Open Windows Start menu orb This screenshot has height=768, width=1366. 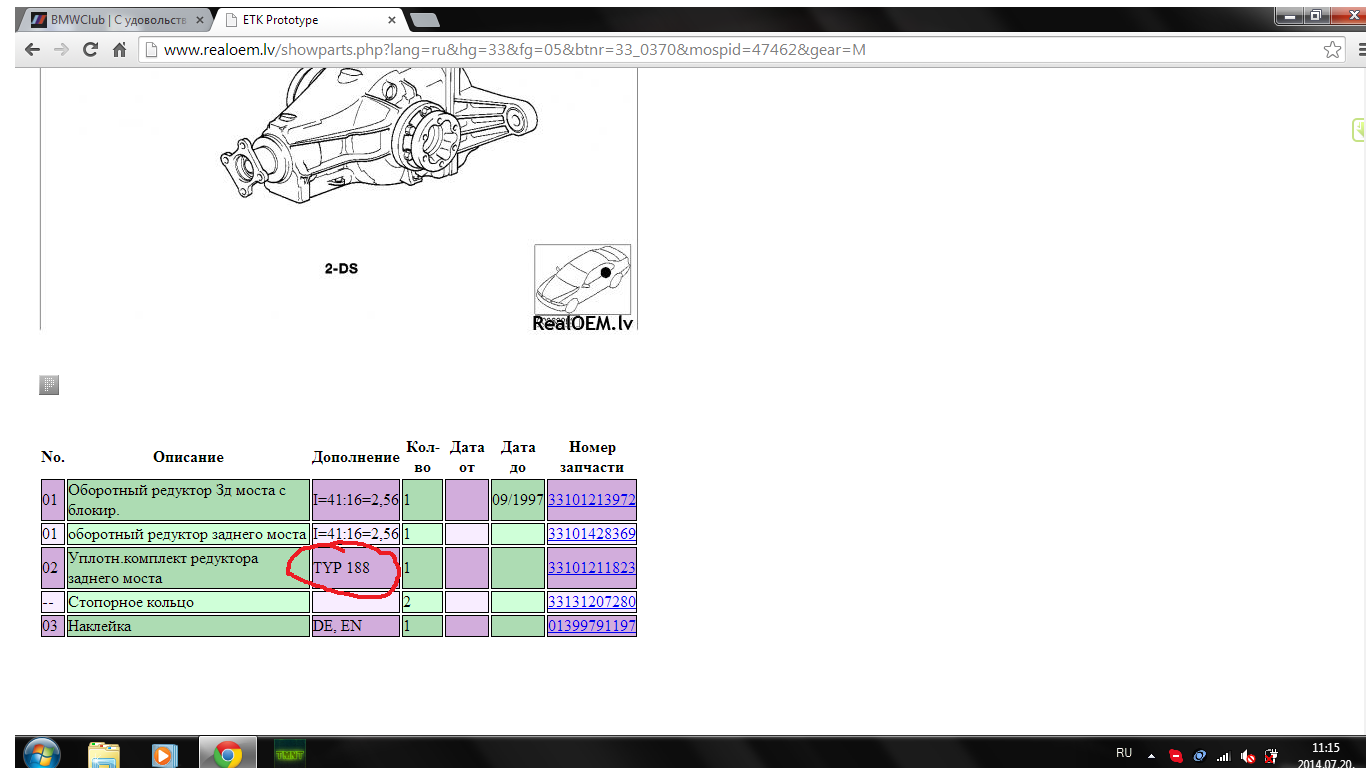click(41, 754)
